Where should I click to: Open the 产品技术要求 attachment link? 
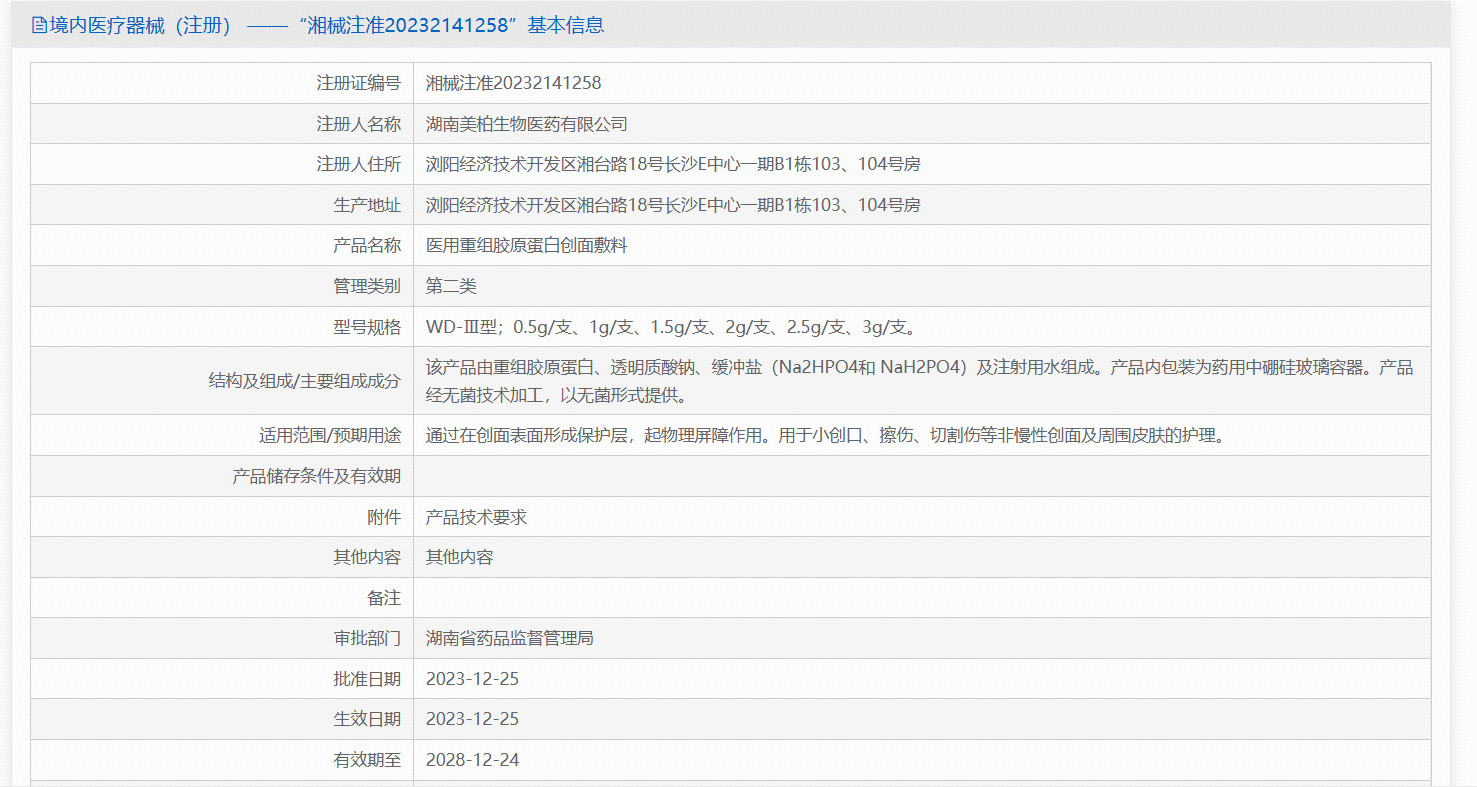pos(476,517)
